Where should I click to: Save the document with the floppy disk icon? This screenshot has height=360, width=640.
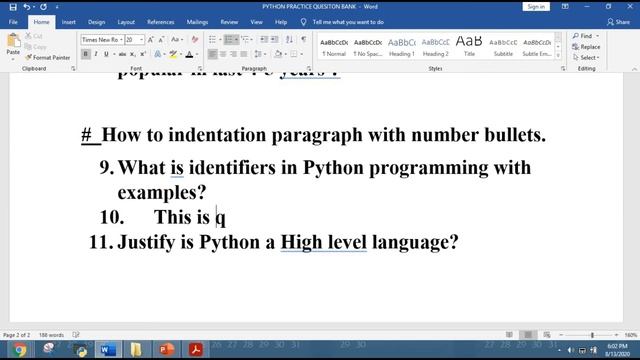13,7
